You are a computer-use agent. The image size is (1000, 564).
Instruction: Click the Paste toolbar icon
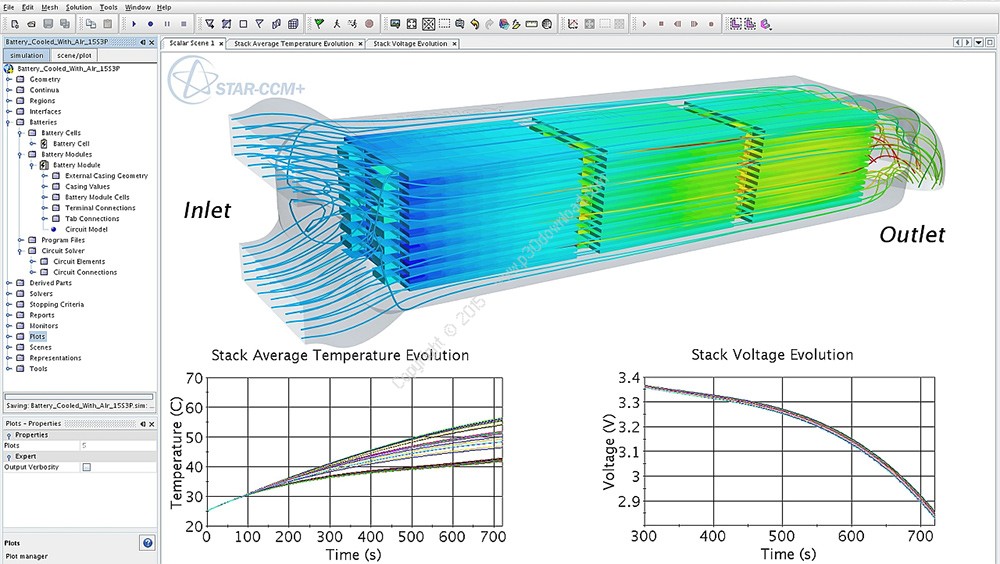(x=107, y=24)
